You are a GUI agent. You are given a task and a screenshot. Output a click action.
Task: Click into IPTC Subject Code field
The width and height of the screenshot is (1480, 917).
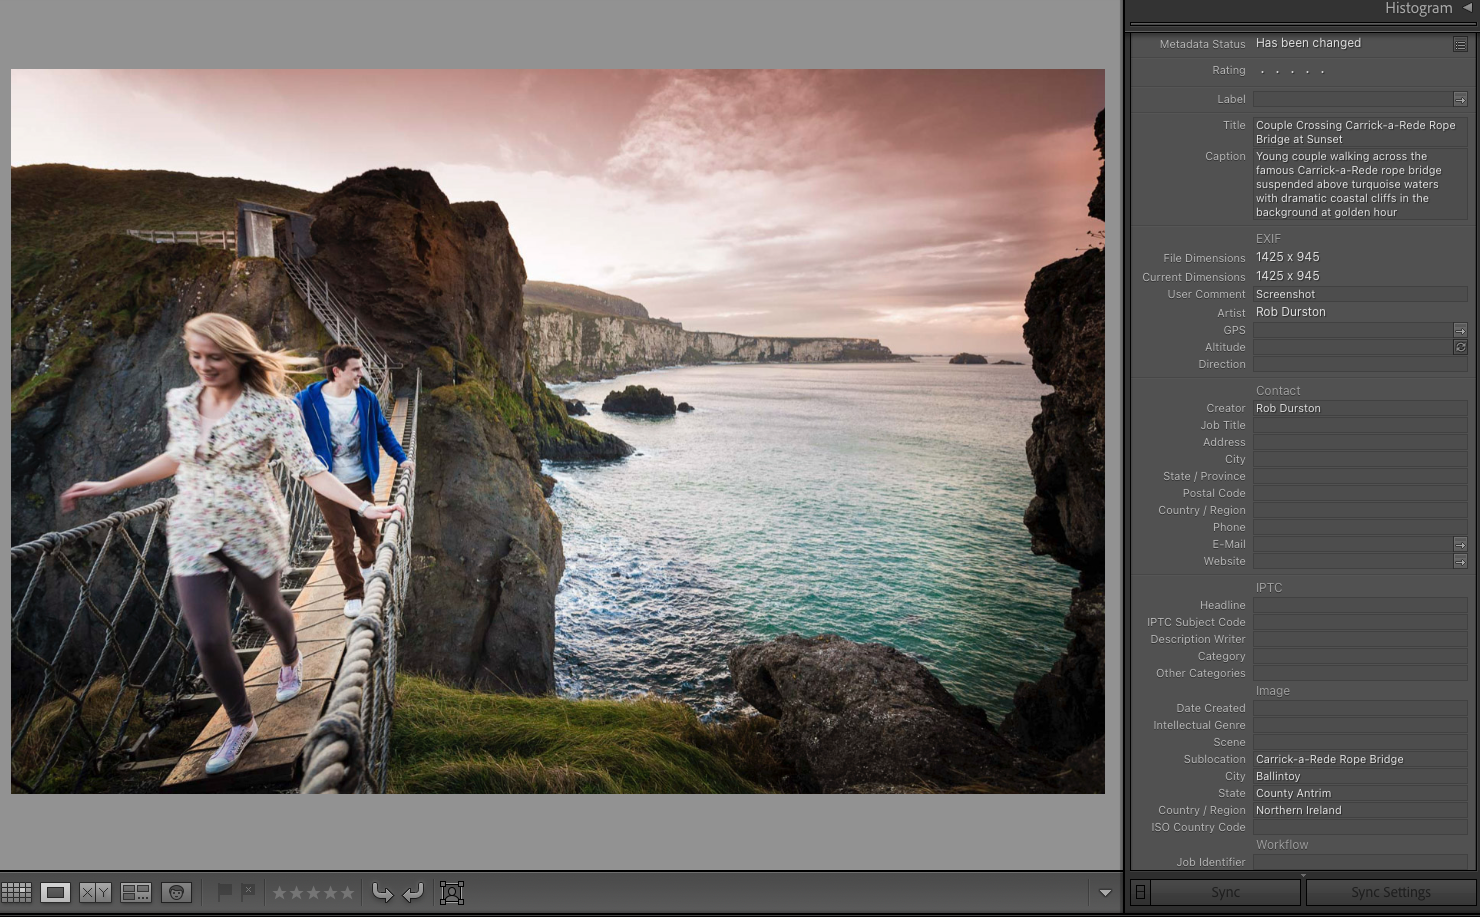tap(1360, 622)
